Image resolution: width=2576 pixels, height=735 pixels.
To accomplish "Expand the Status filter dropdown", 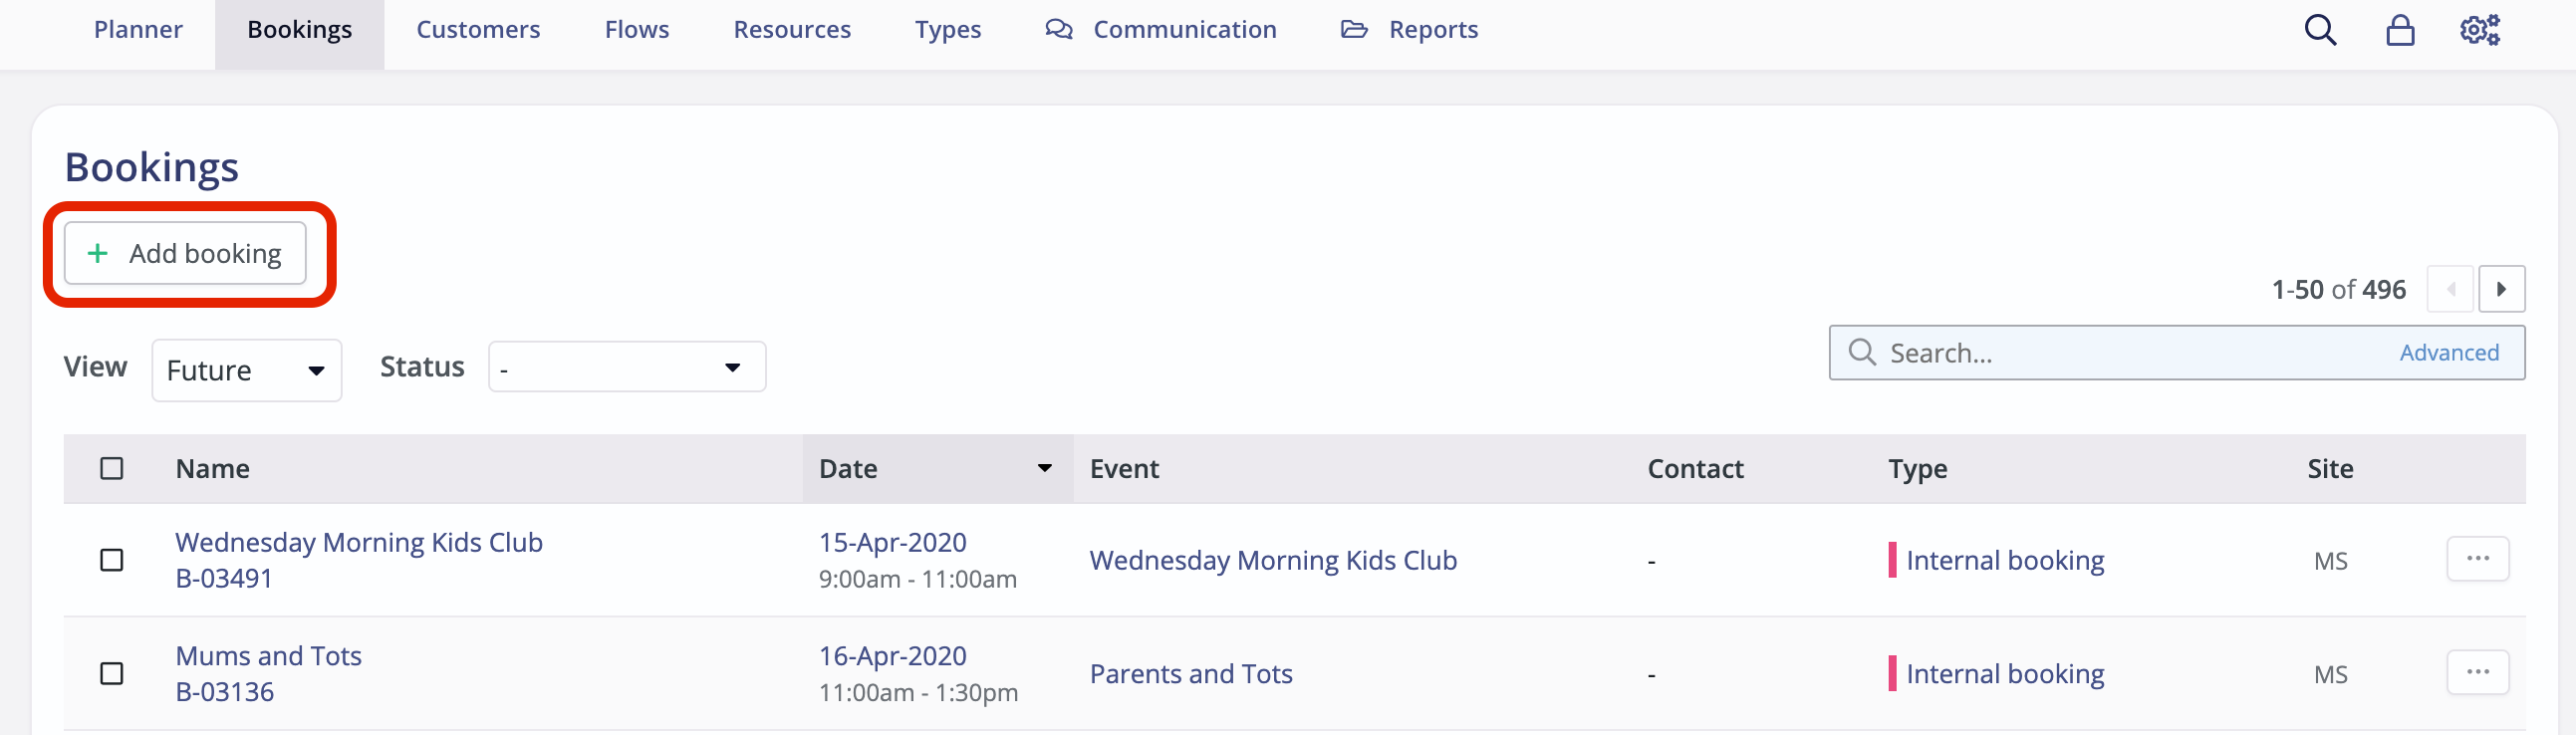I will click(x=626, y=366).
